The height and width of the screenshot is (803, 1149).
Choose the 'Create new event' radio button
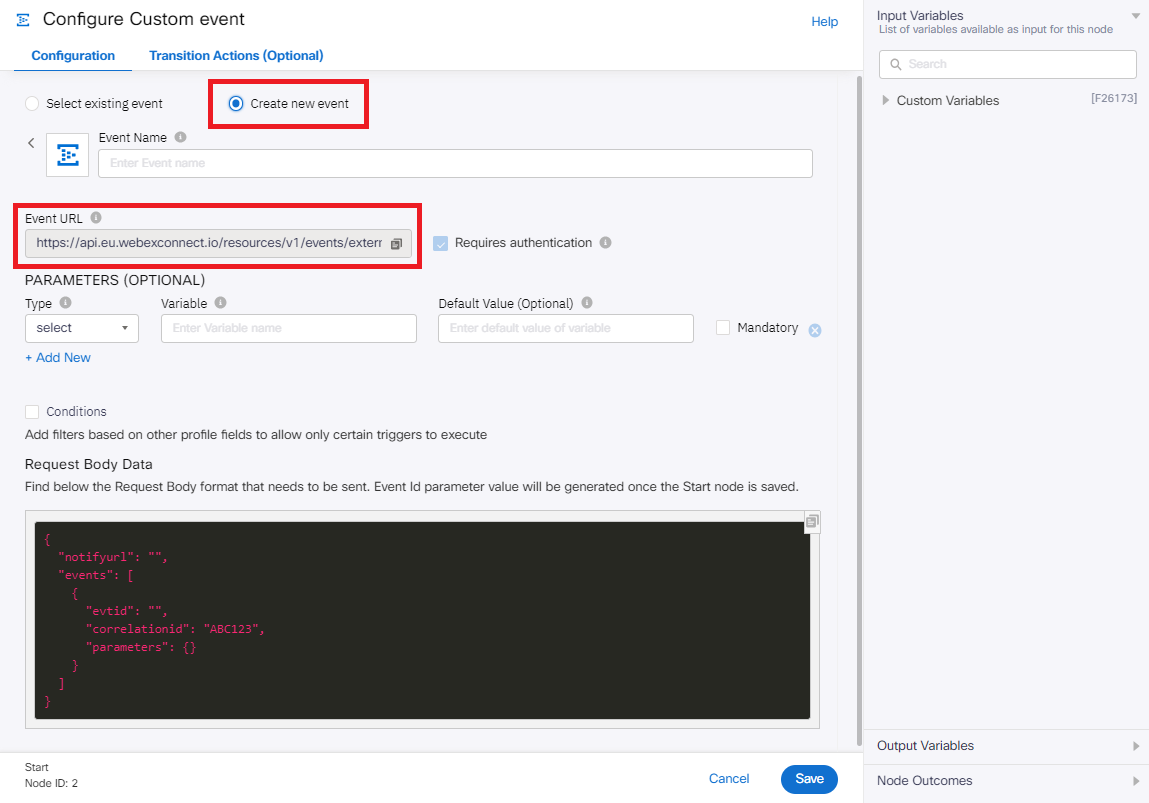[236, 104]
